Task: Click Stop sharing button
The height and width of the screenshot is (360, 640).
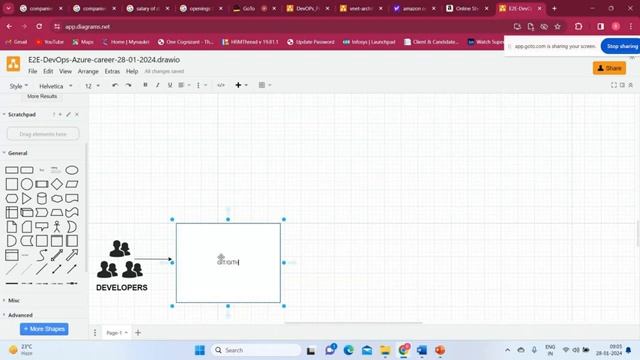Action: coord(621,46)
